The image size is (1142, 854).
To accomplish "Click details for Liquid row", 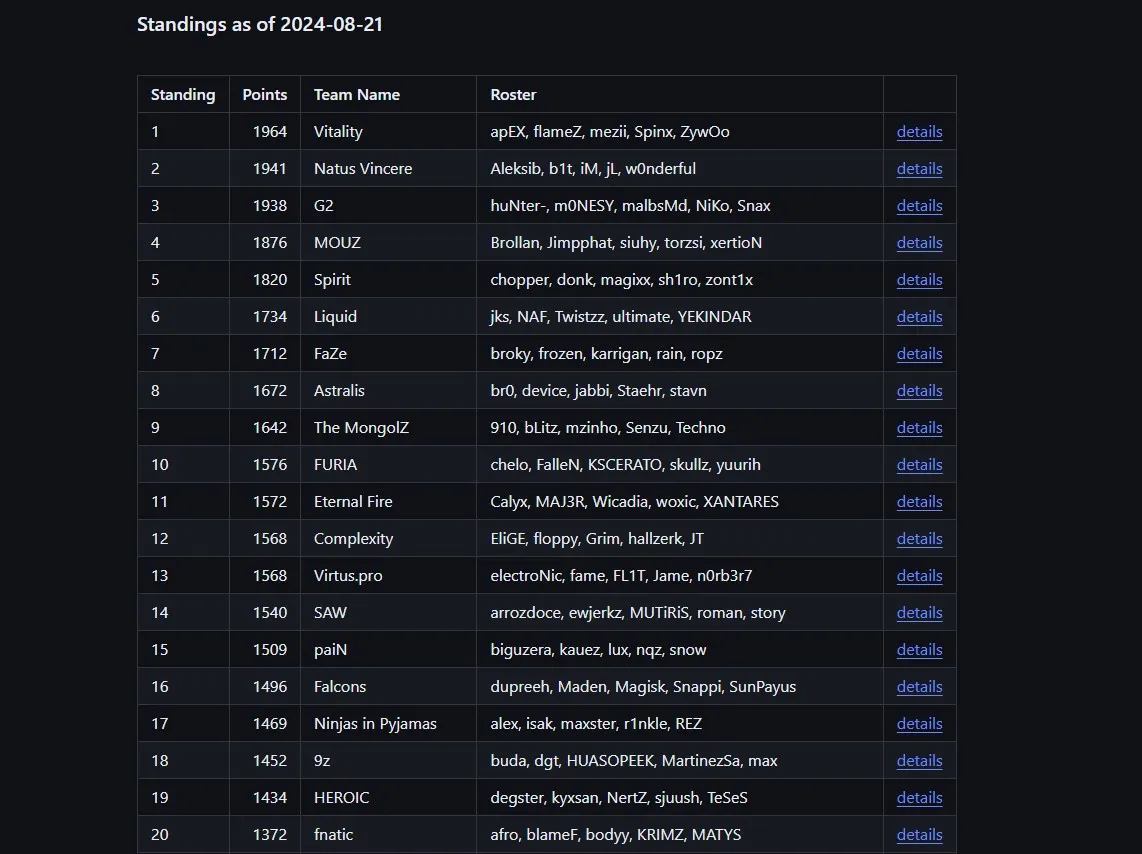I will [919, 317].
